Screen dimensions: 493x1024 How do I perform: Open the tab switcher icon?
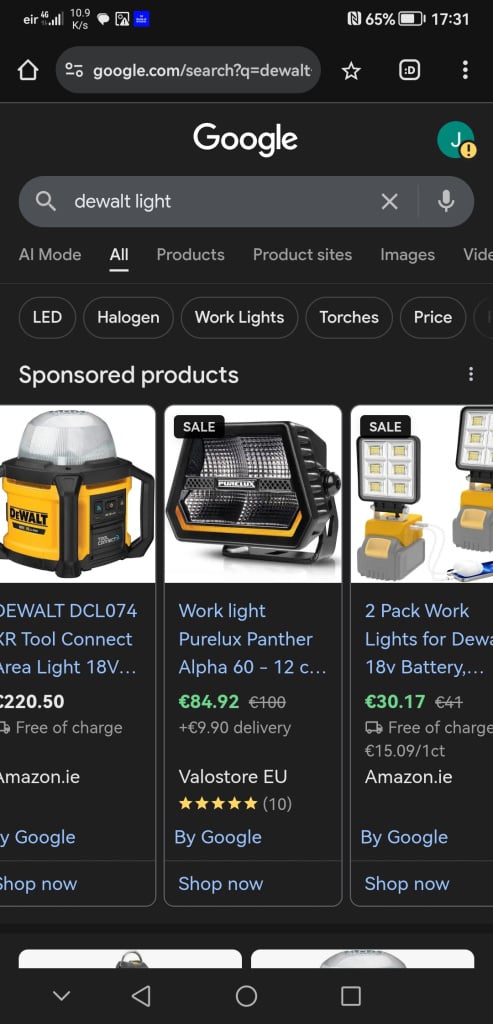coord(409,71)
